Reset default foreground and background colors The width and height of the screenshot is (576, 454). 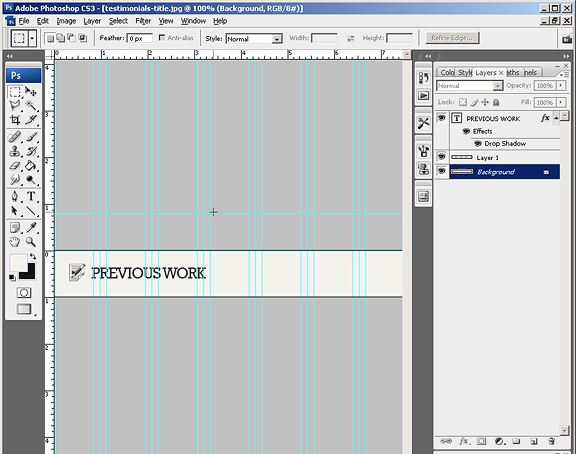(12, 278)
